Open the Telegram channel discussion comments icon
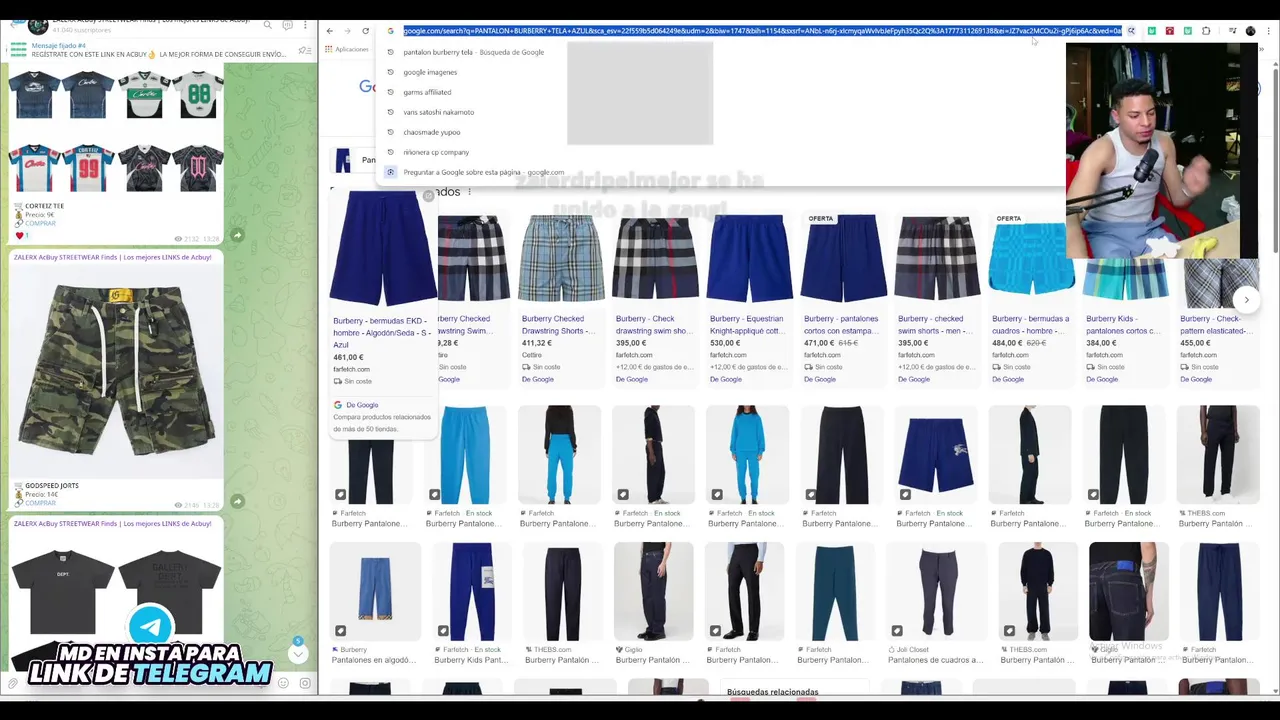This screenshot has height=720, width=1280. click(x=287, y=25)
